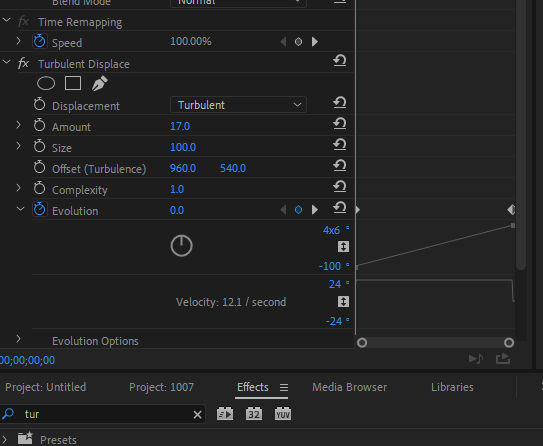Open the Effects panel menu
The width and height of the screenshot is (543, 446).
(x=284, y=387)
